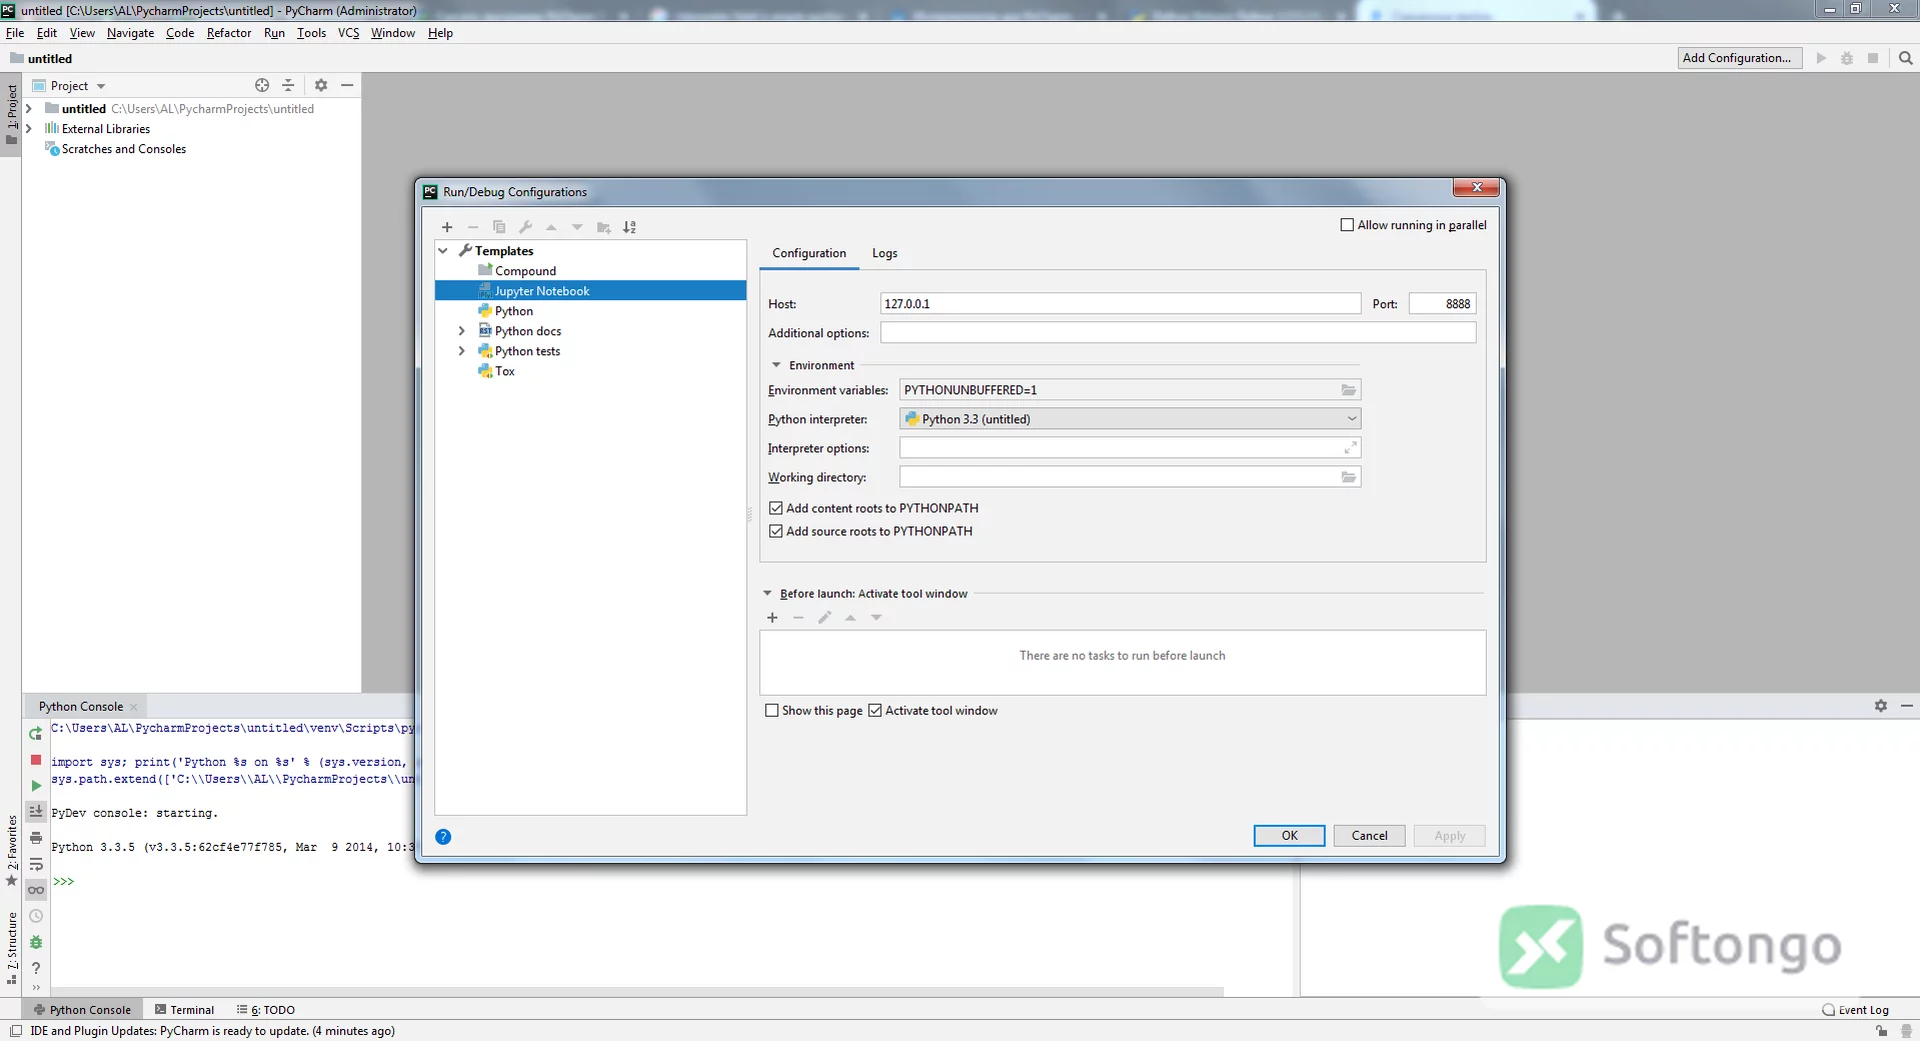Expand the External Libraries node
The width and height of the screenshot is (1920, 1041).
pos(28,129)
